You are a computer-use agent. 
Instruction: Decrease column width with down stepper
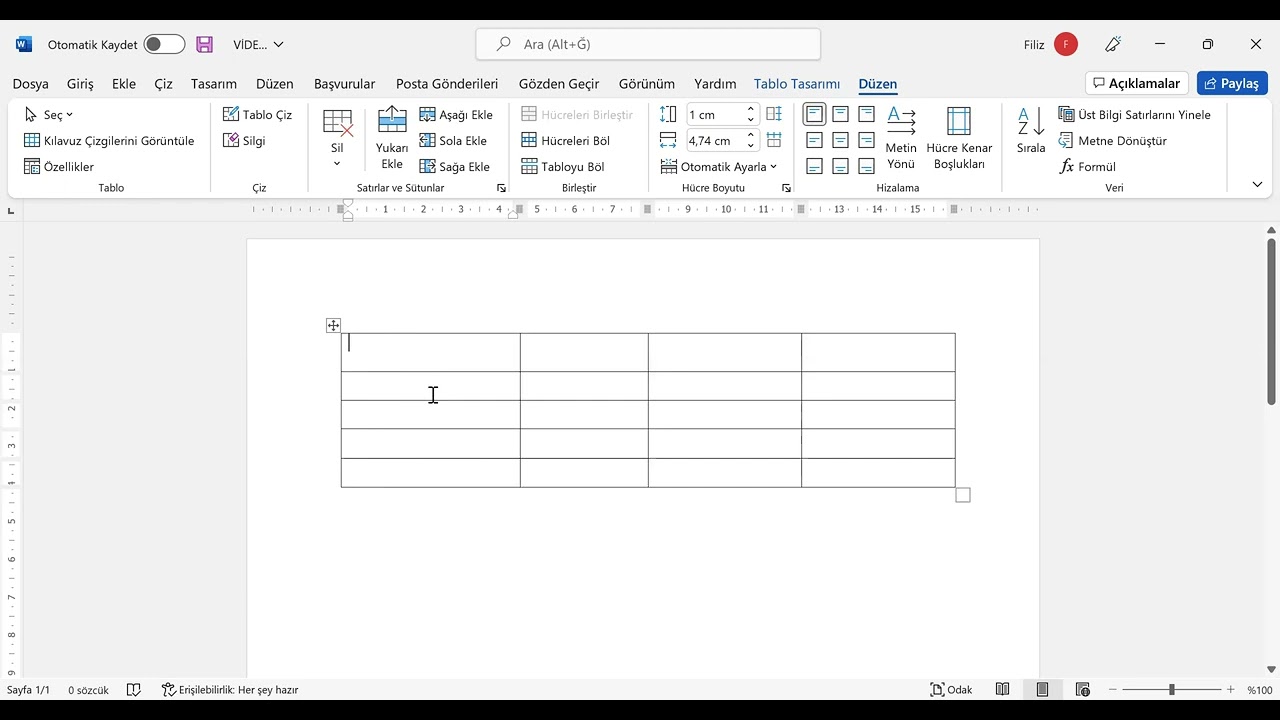click(751, 146)
